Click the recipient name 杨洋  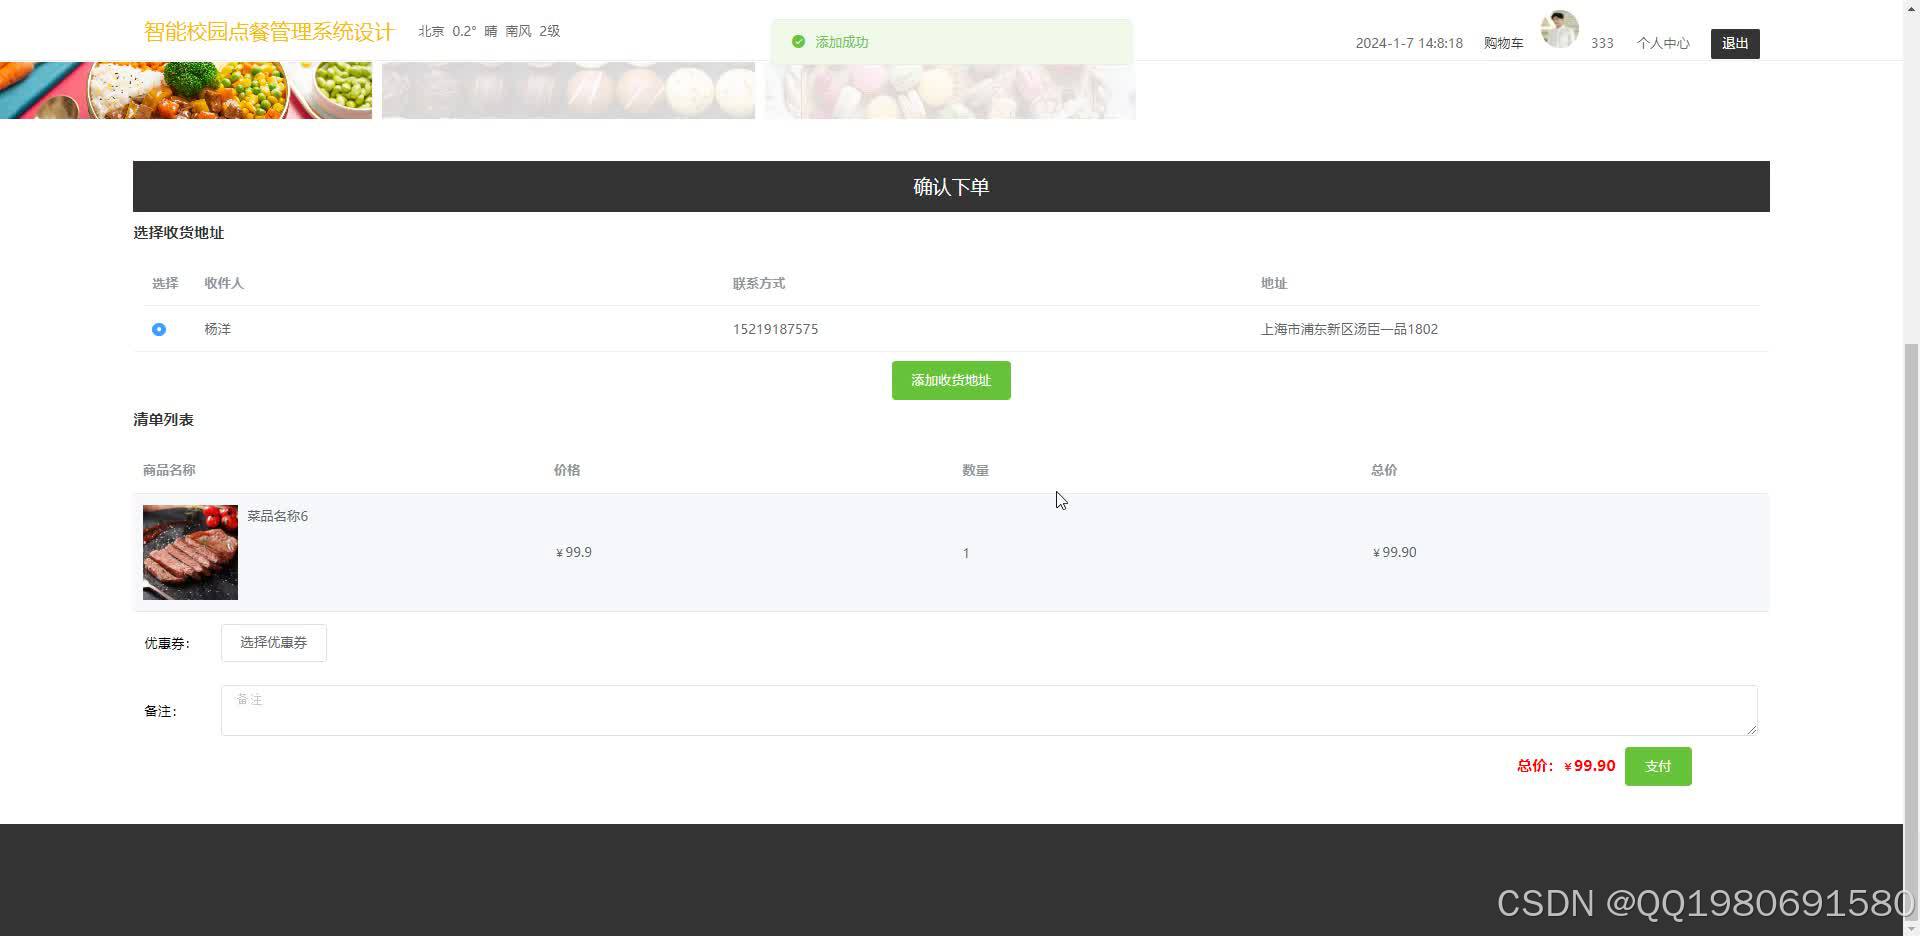[217, 329]
